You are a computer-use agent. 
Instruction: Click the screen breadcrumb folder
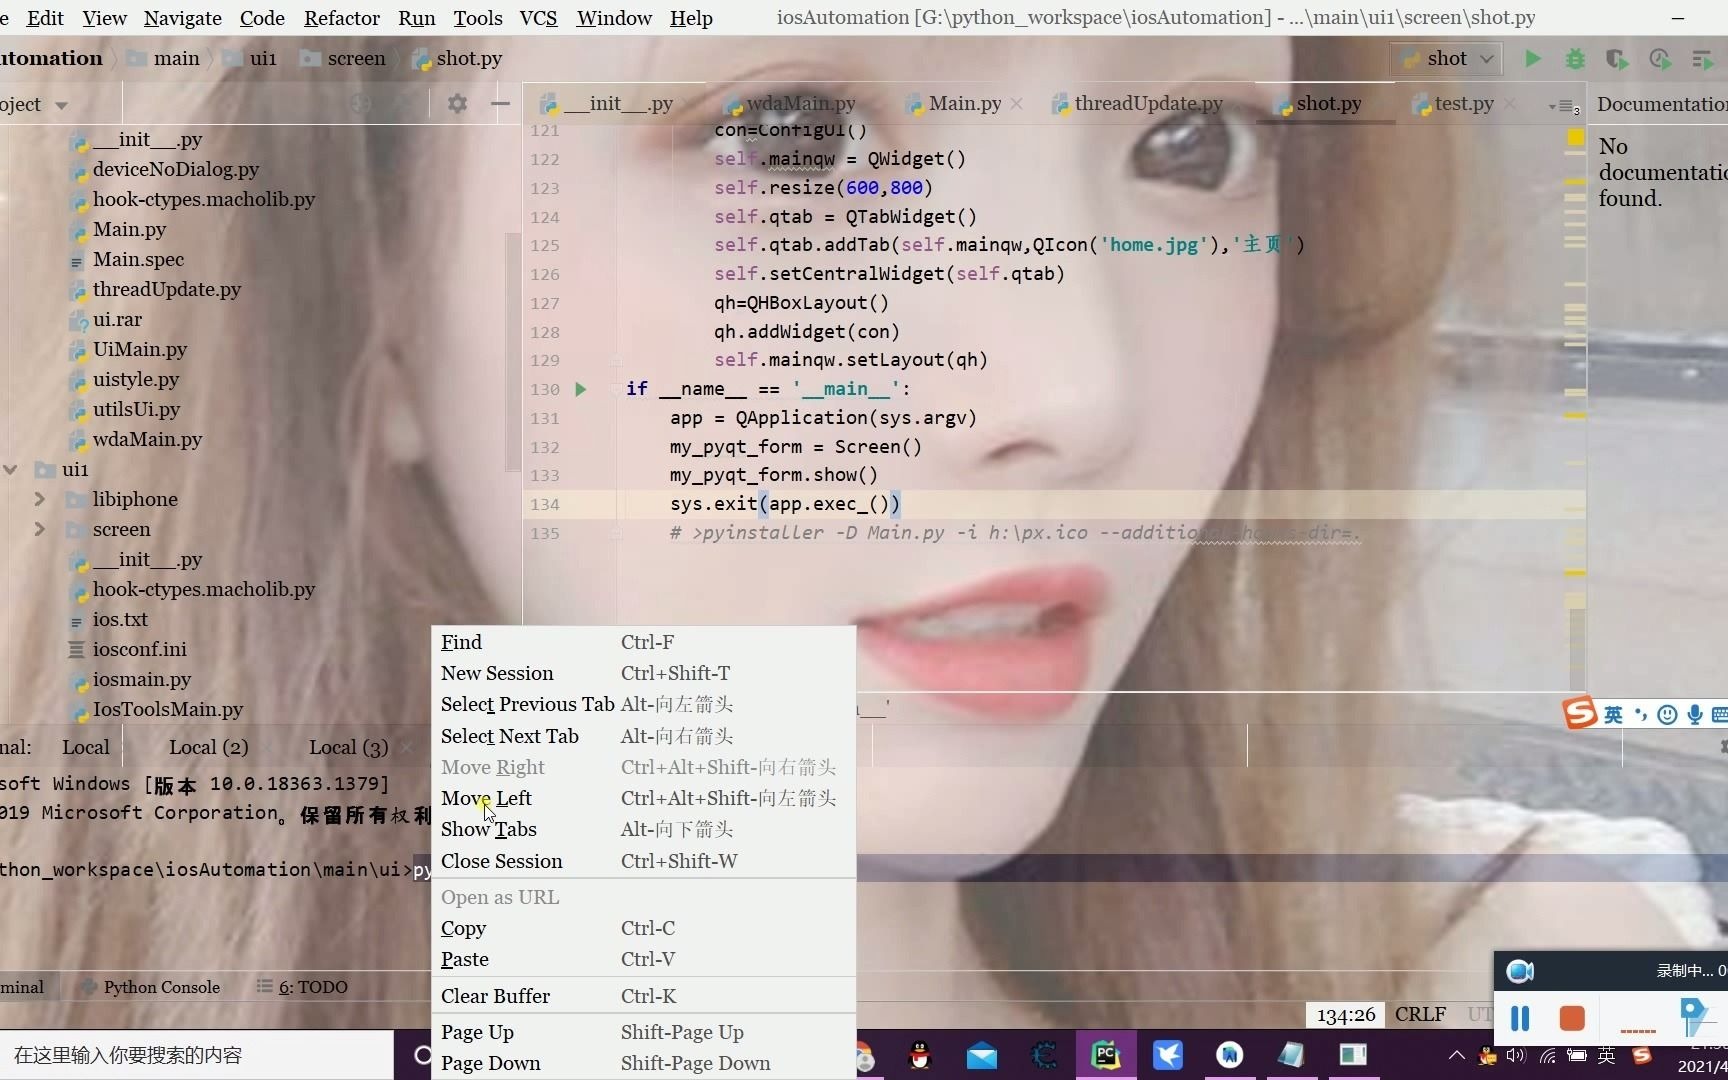pyautogui.click(x=344, y=59)
